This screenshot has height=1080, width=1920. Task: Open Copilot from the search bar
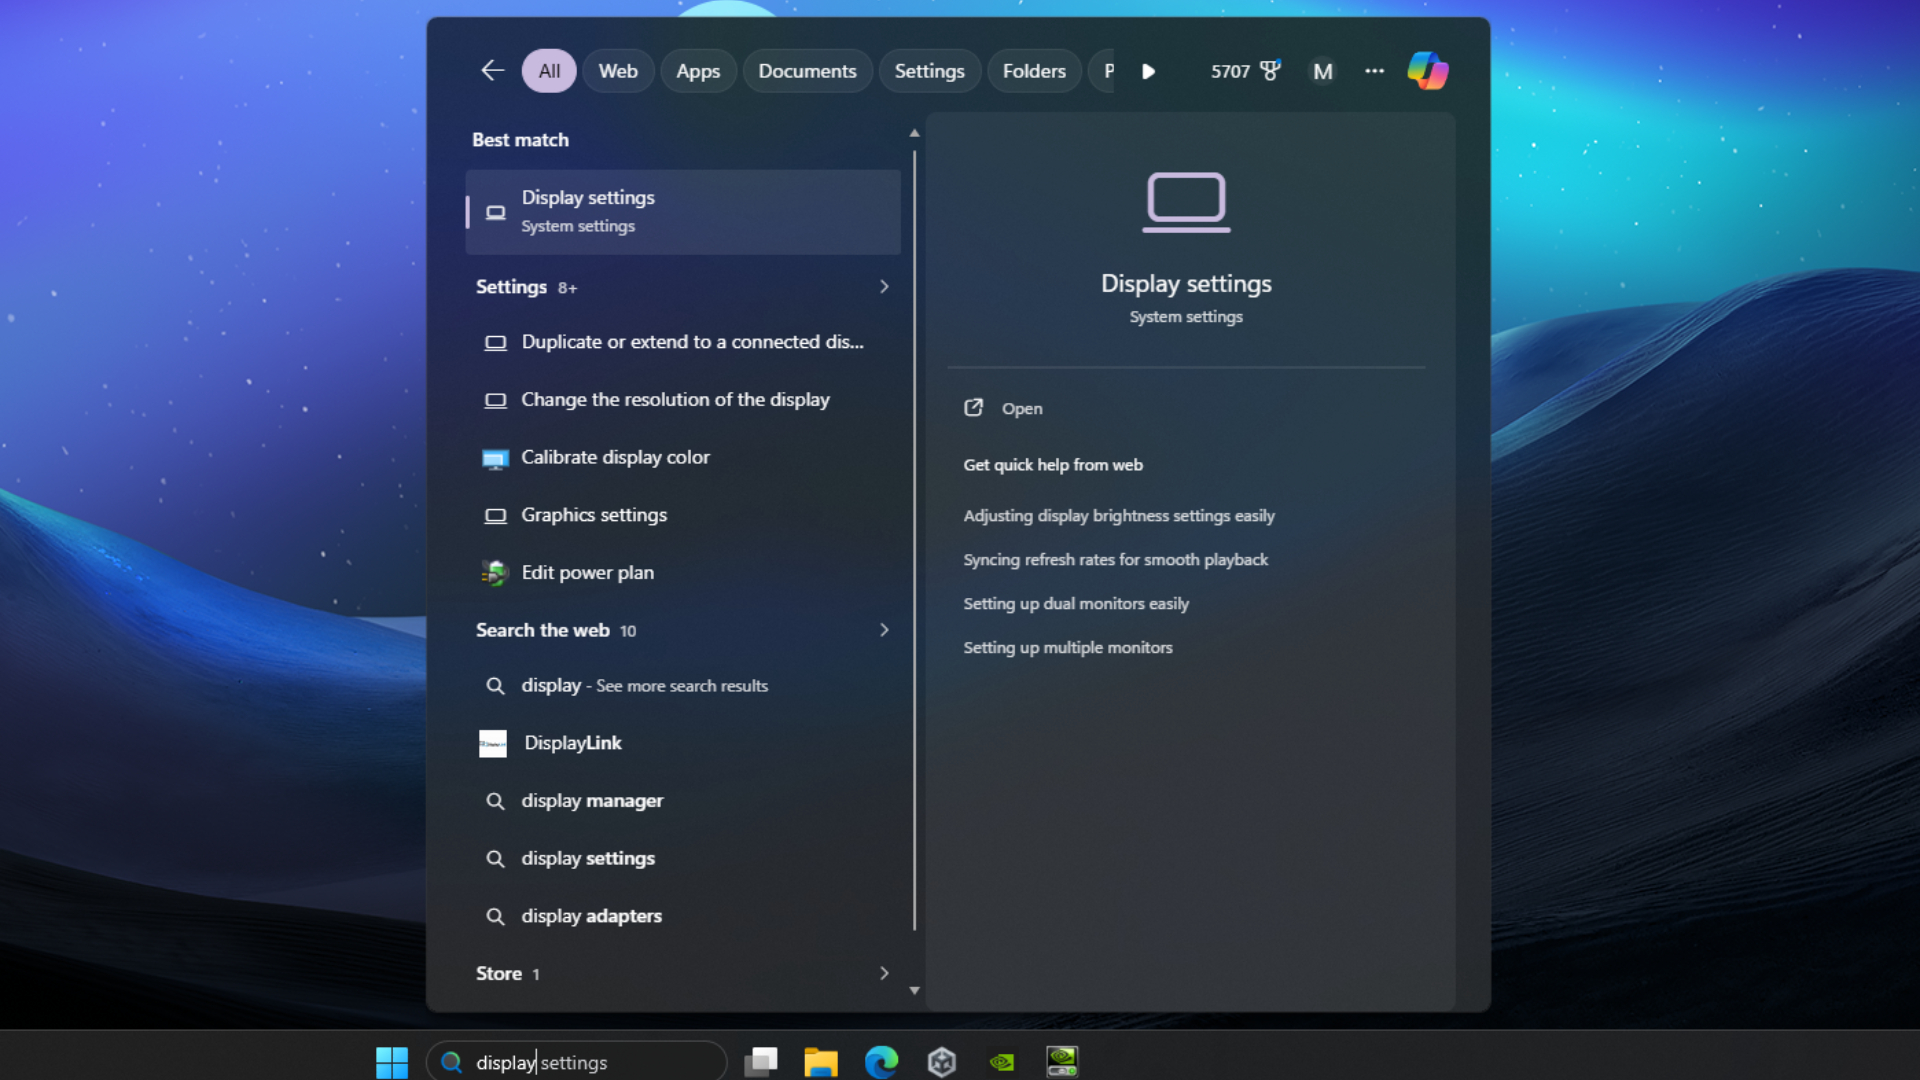tap(1428, 71)
